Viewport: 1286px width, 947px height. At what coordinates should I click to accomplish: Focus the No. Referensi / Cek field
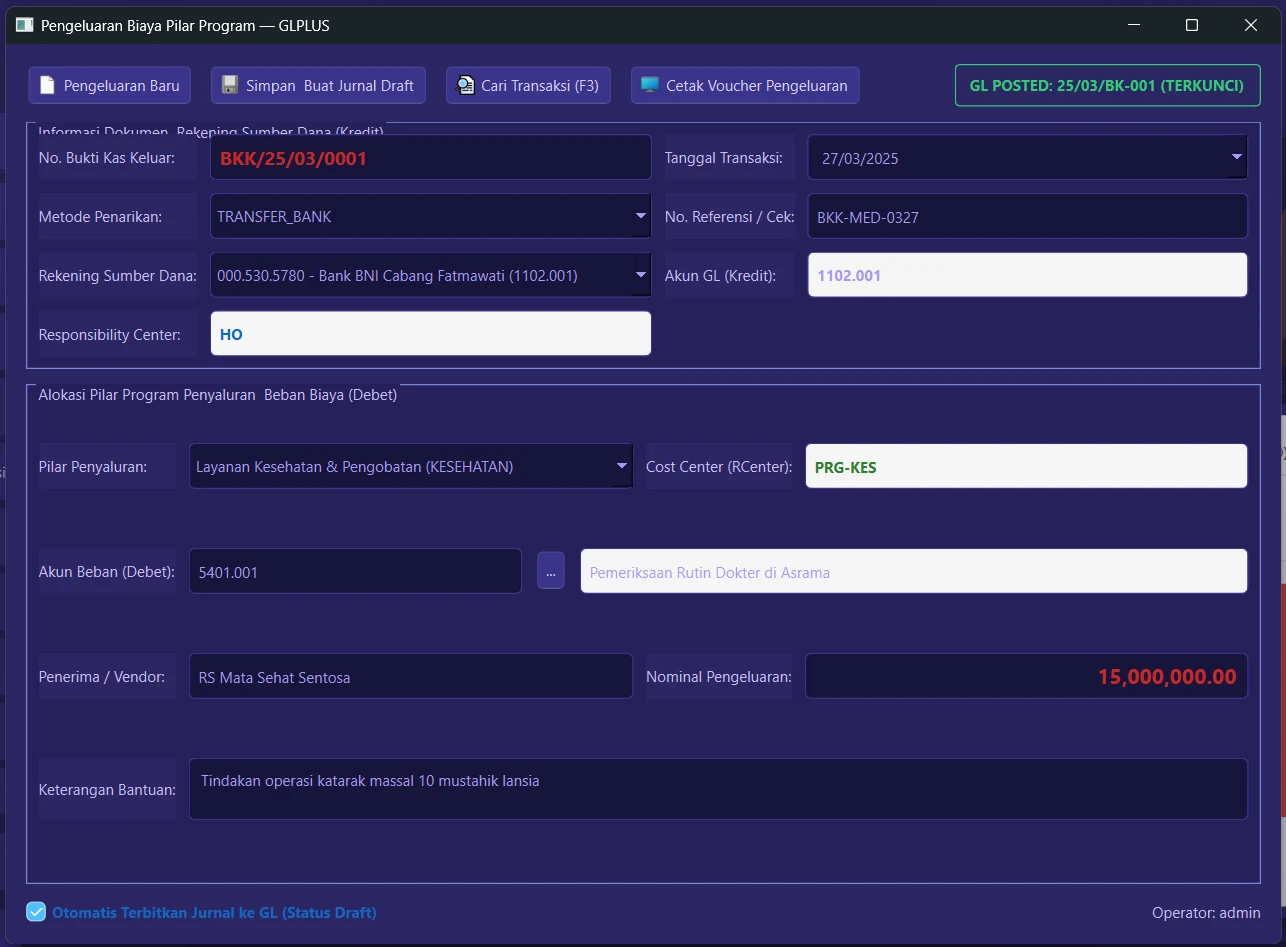pyautogui.click(x=1028, y=216)
